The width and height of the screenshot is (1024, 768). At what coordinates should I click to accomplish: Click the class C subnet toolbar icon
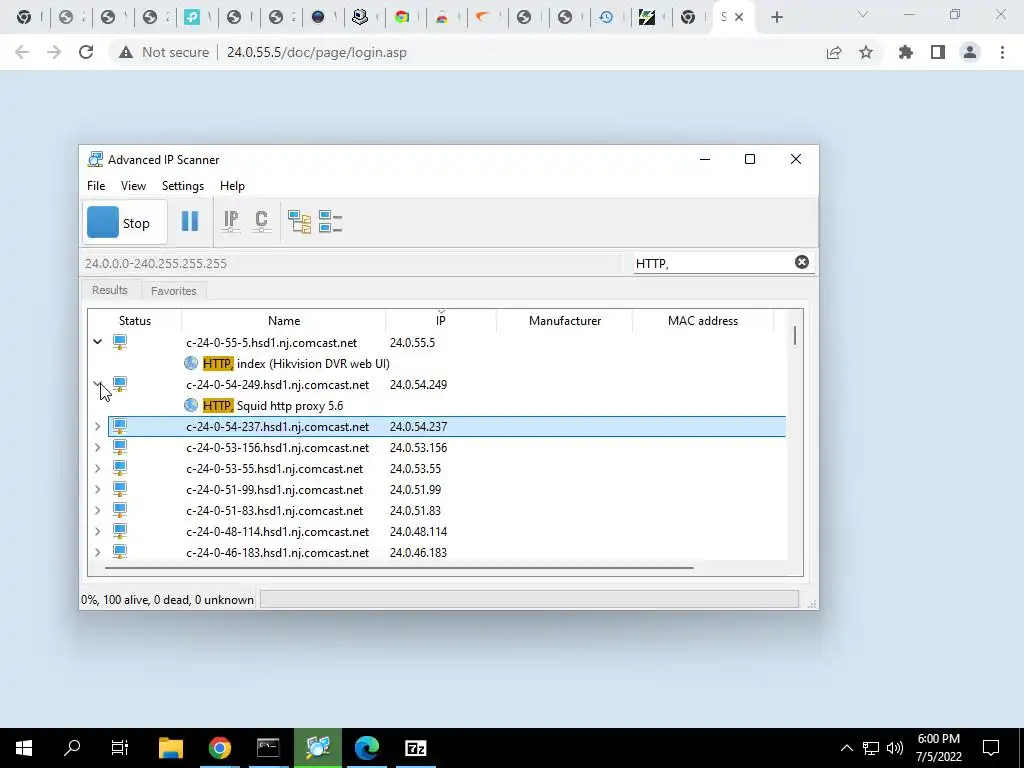point(261,222)
